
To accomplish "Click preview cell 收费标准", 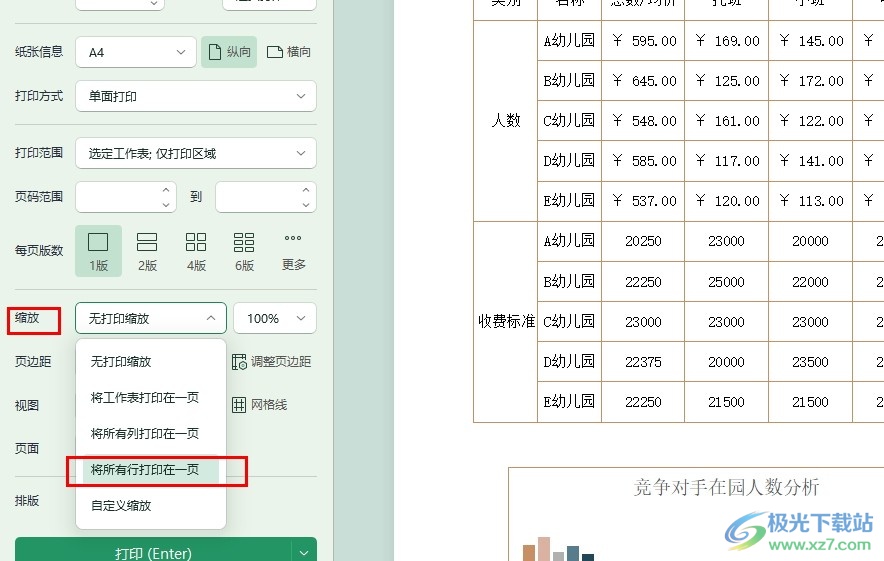I will pyautogui.click(x=506, y=321).
